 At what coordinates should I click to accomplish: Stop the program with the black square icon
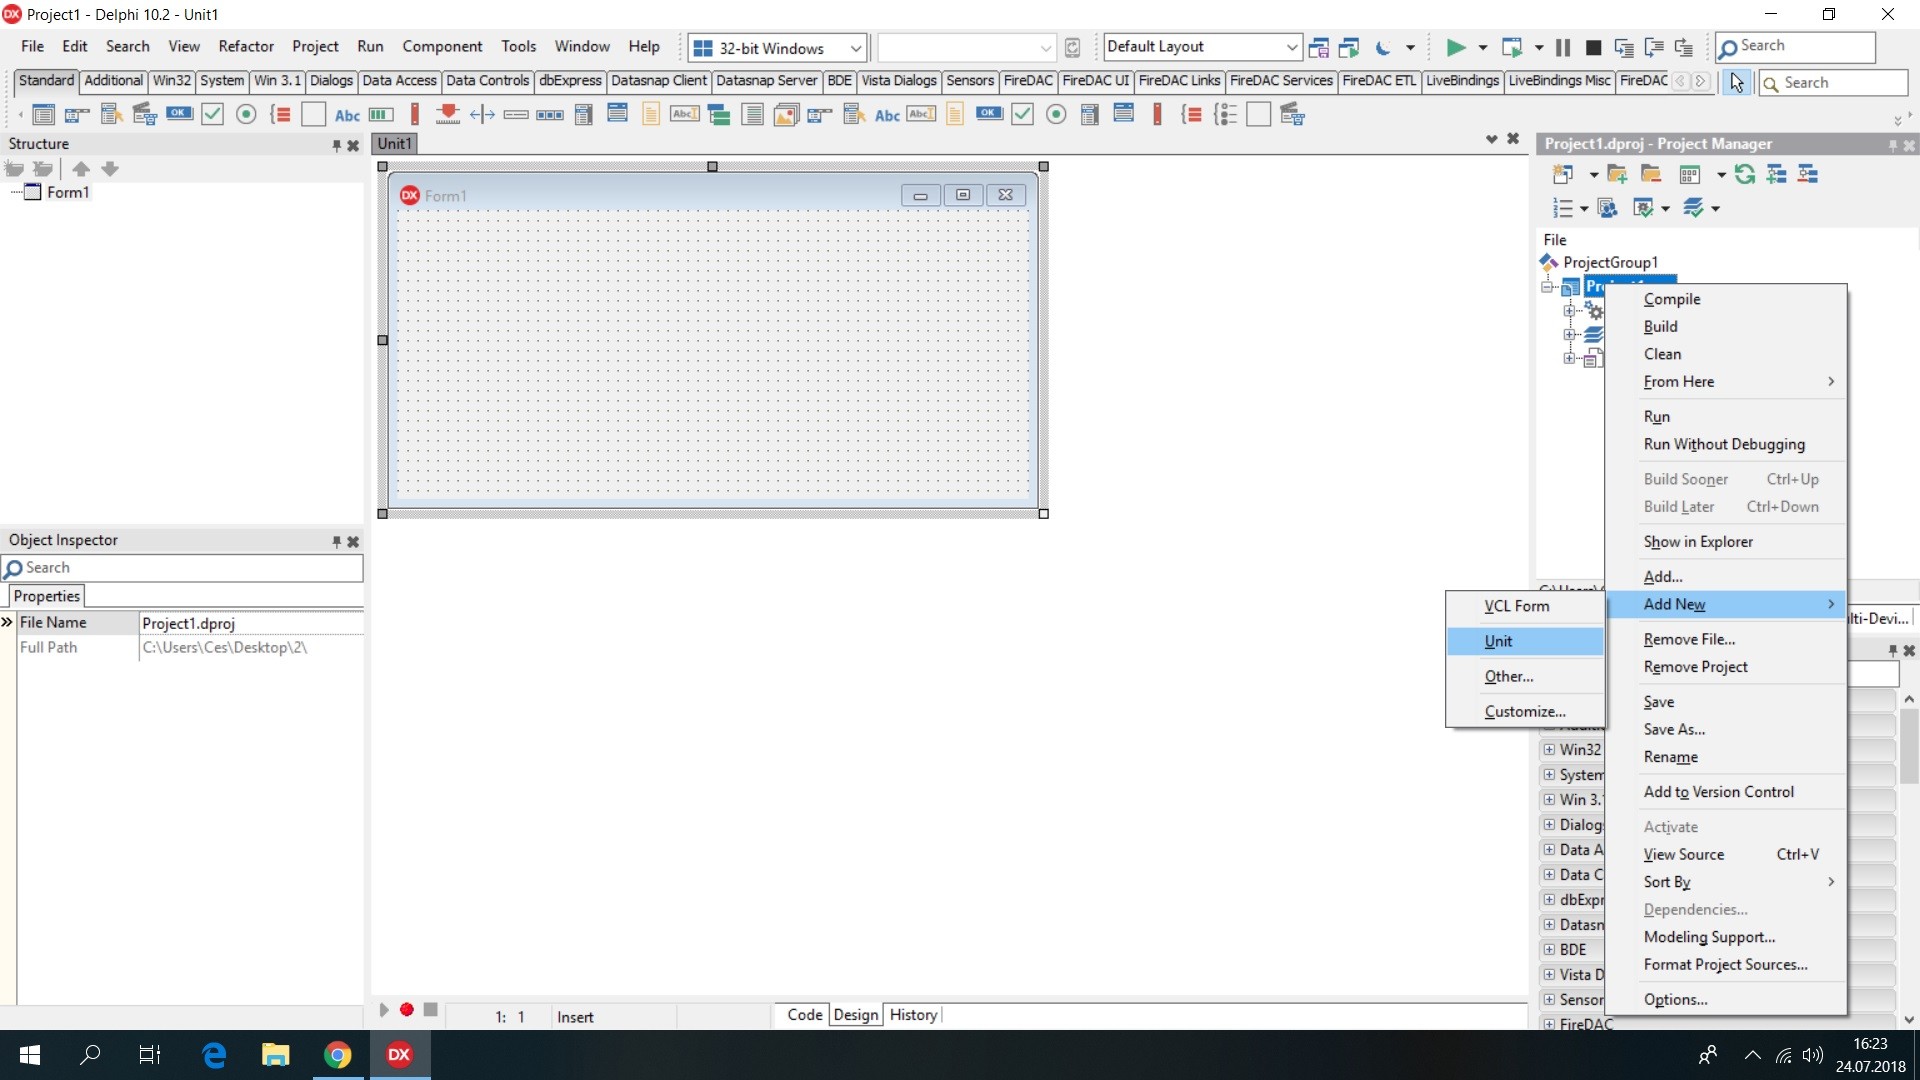[x=1594, y=47]
